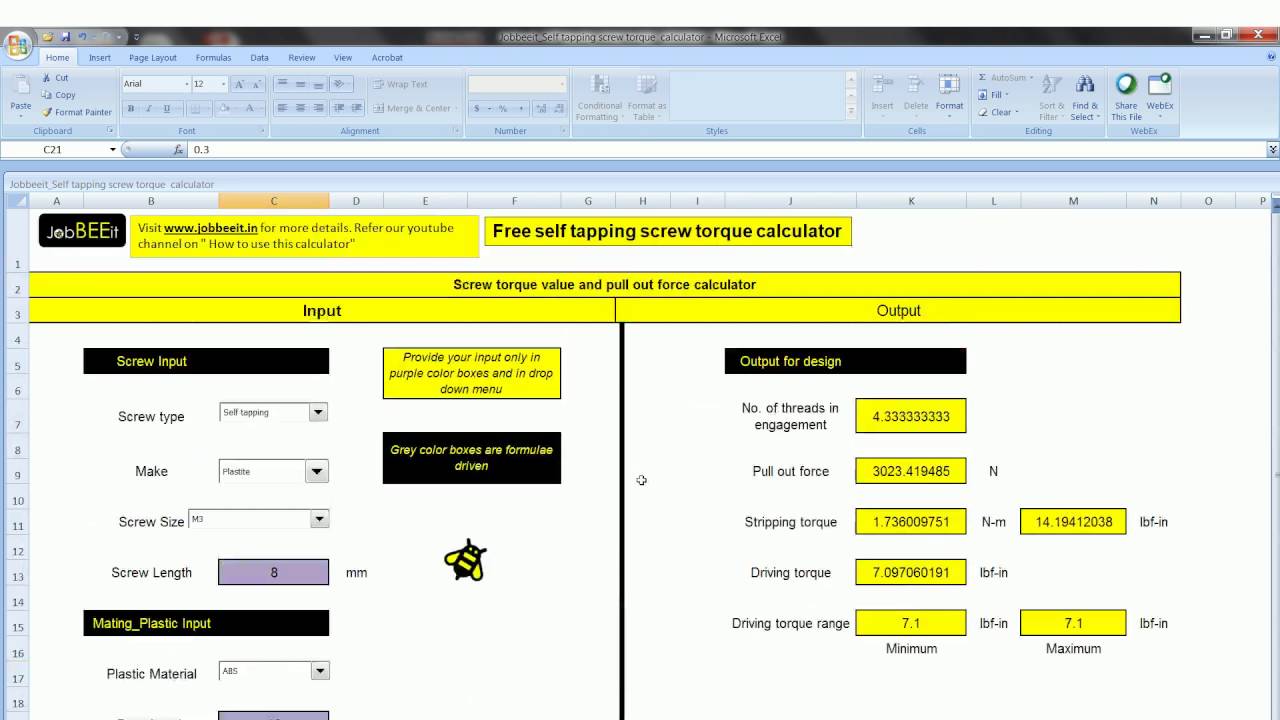Open the font size dropdown
This screenshot has height=720, width=1280.
click(x=223, y=84)
